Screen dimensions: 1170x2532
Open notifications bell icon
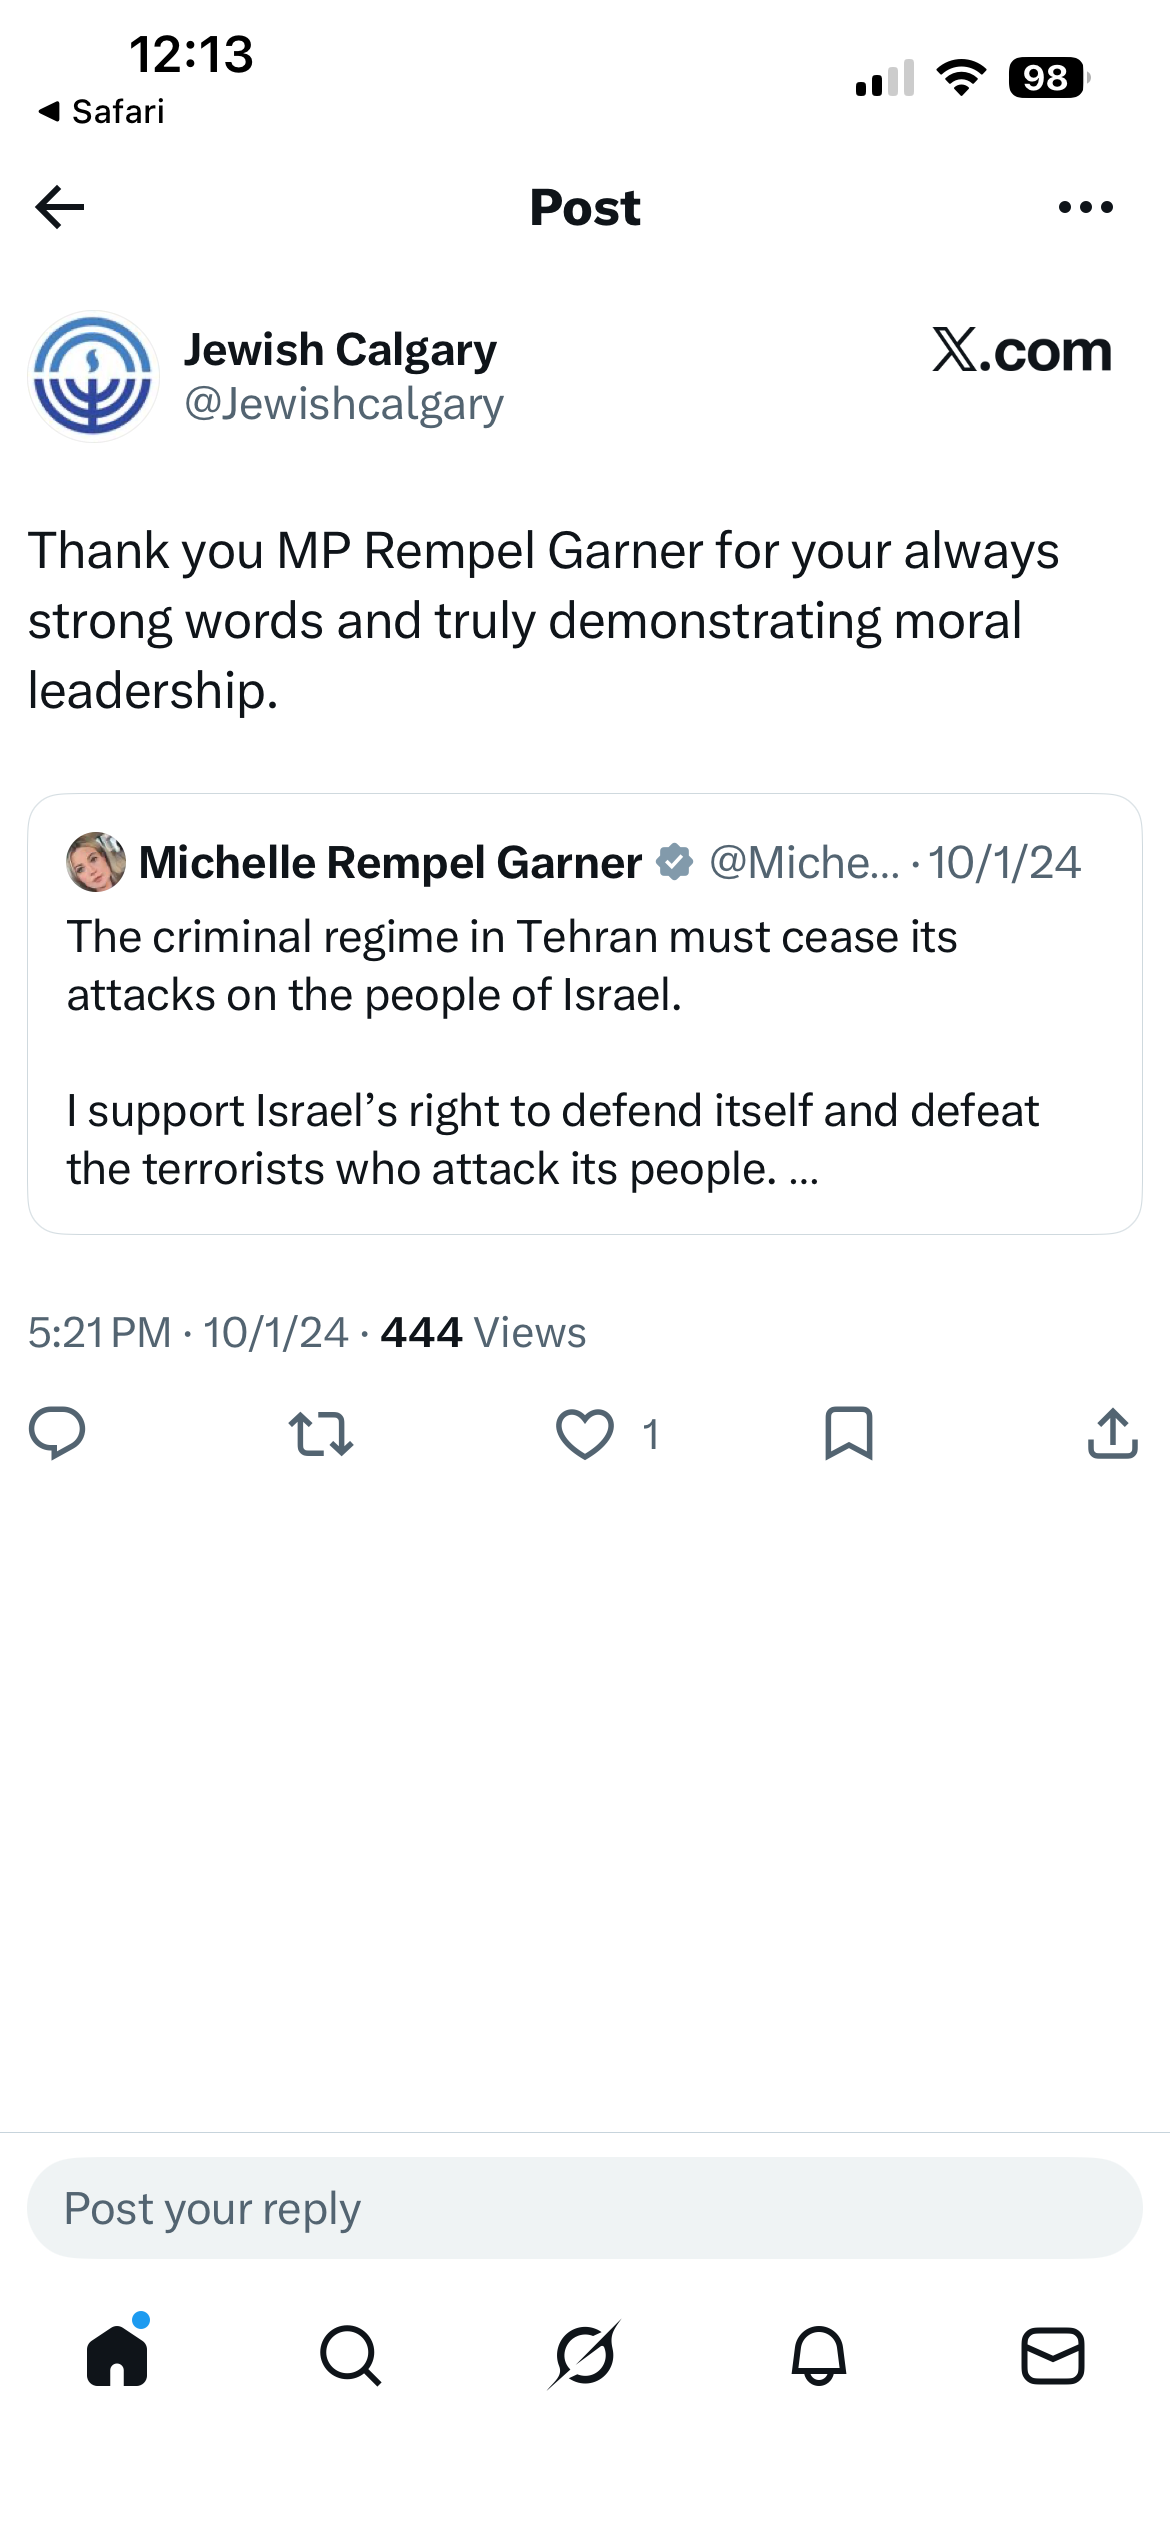(x=819, y=2356)
